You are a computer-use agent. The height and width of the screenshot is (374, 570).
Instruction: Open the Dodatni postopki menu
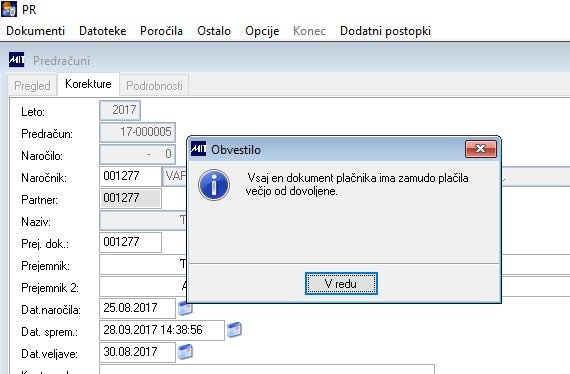385,31
